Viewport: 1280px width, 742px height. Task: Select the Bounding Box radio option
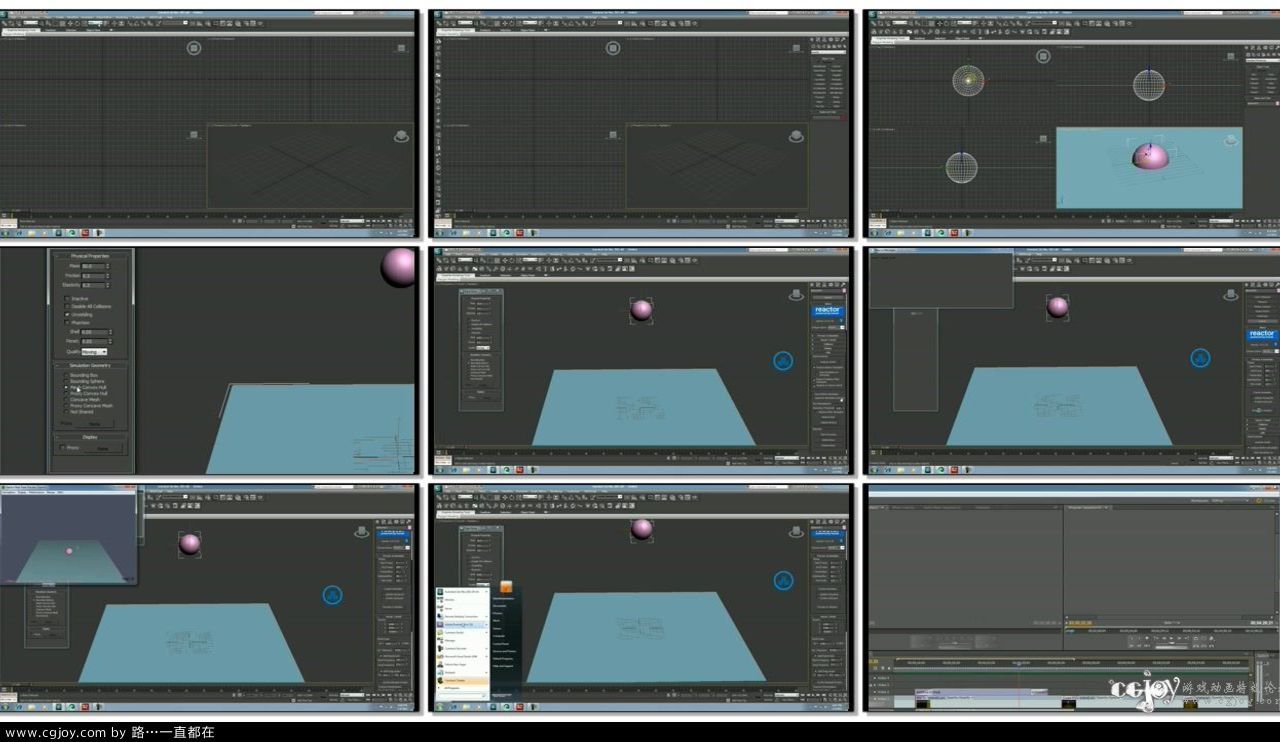click(66, 375)
